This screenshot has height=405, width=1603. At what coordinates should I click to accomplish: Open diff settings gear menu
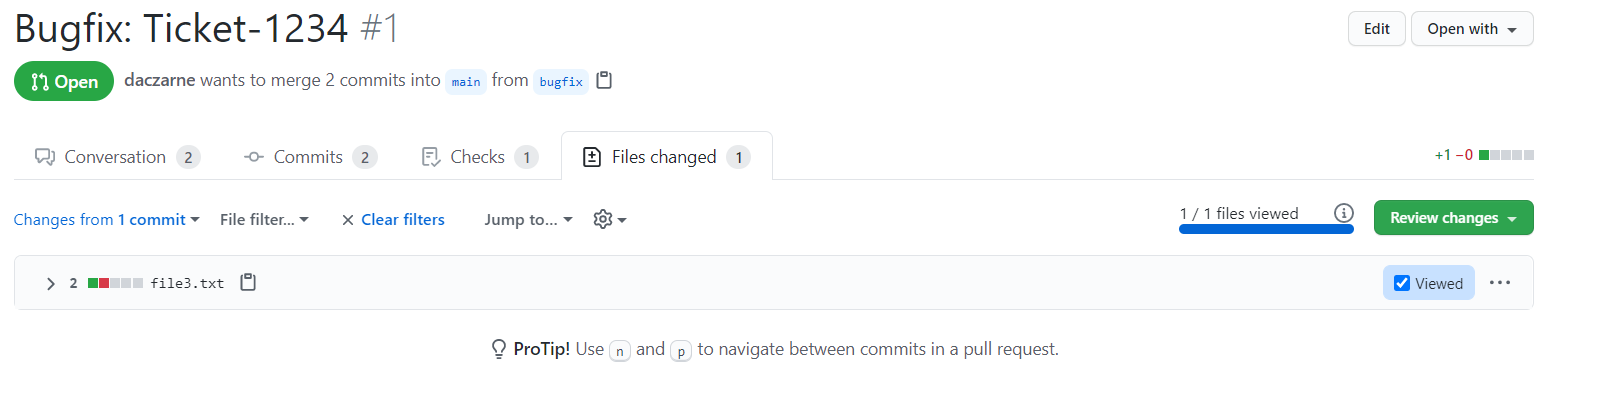click(x=609, y=219)
